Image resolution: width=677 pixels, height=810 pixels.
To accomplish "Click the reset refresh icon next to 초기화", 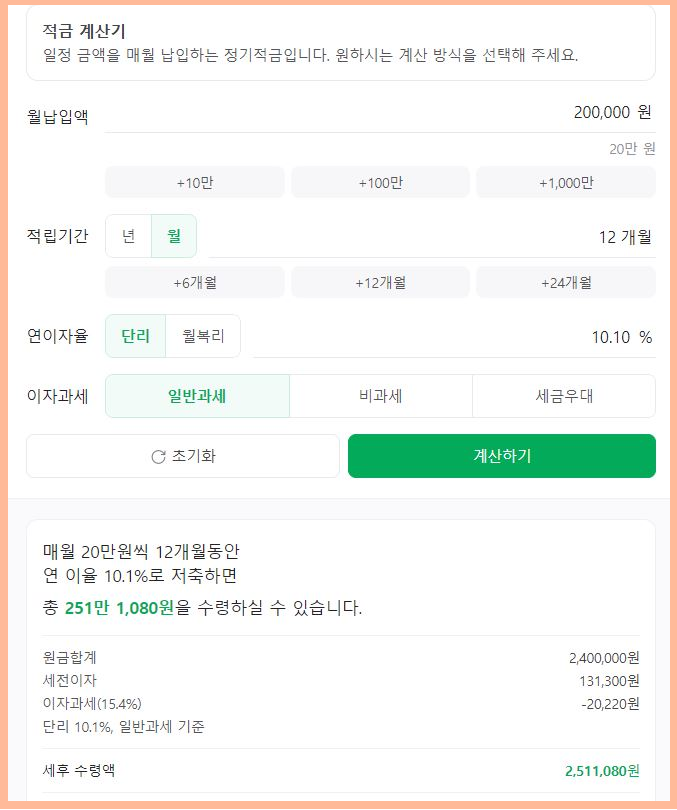I will tap(158, 456).
